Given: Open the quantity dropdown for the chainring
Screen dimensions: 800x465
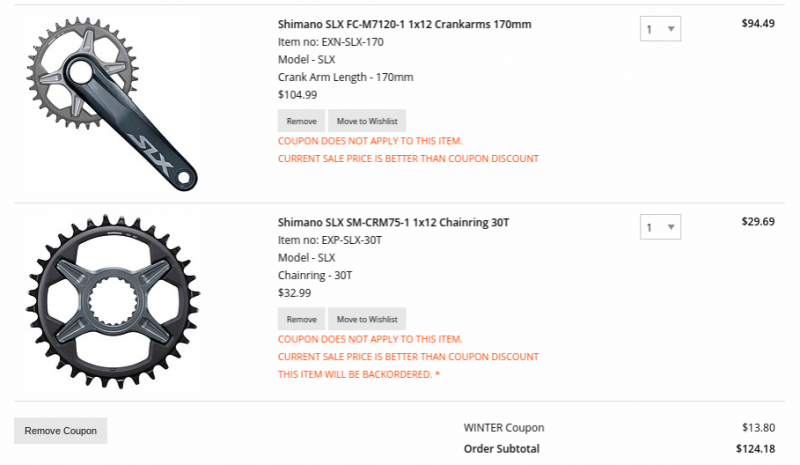Looking at the screenshot, I should tap(660, 227).
